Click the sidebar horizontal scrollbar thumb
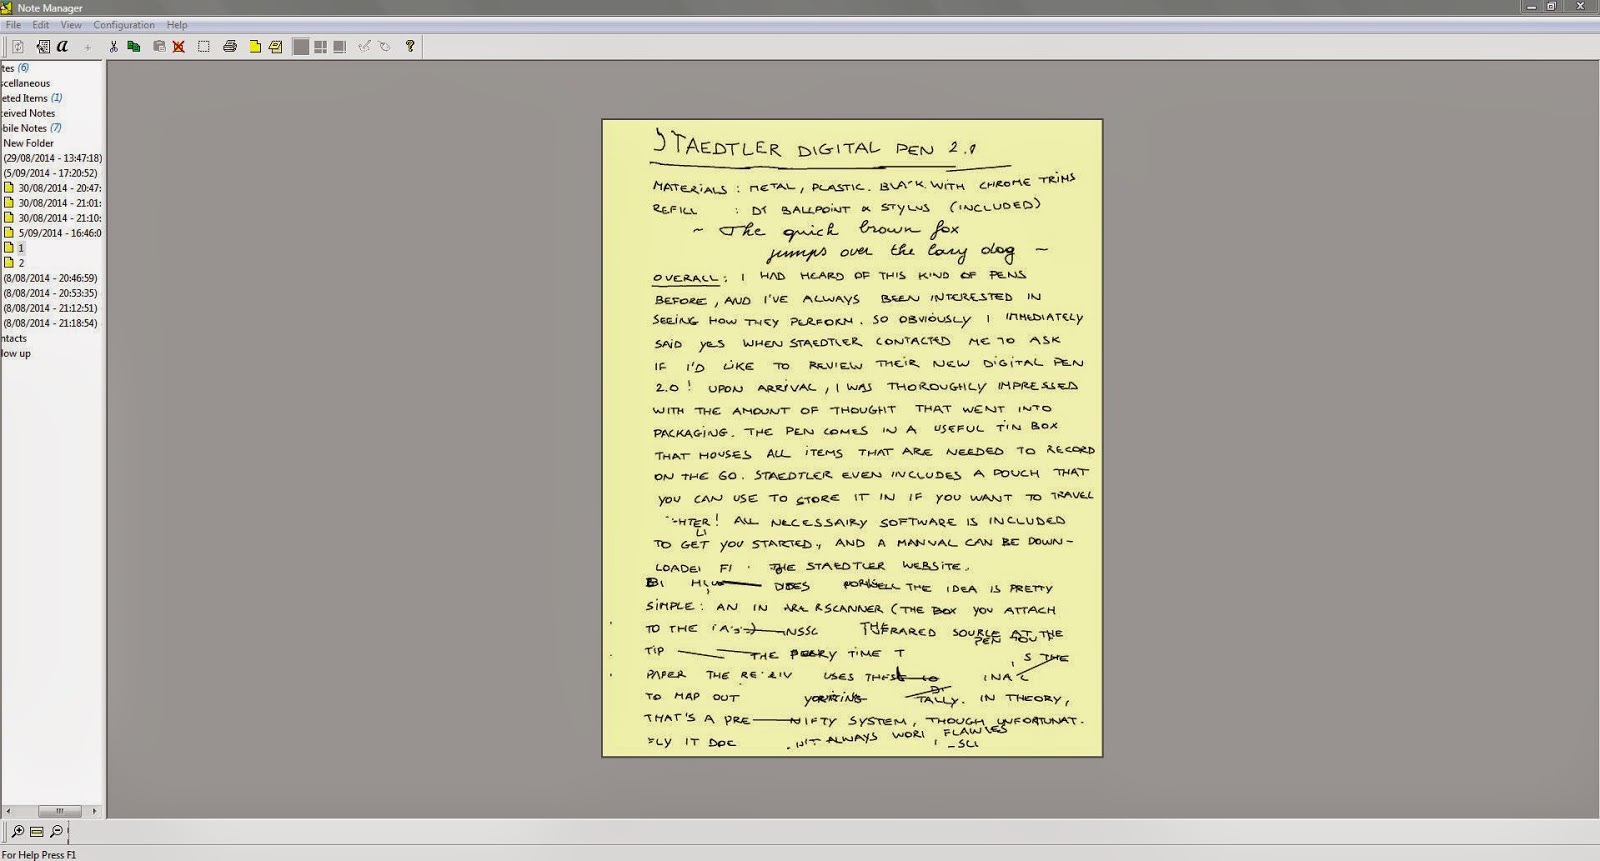Image resolution: width=1600 pixels, height=861 pixels. click(60, 811)
